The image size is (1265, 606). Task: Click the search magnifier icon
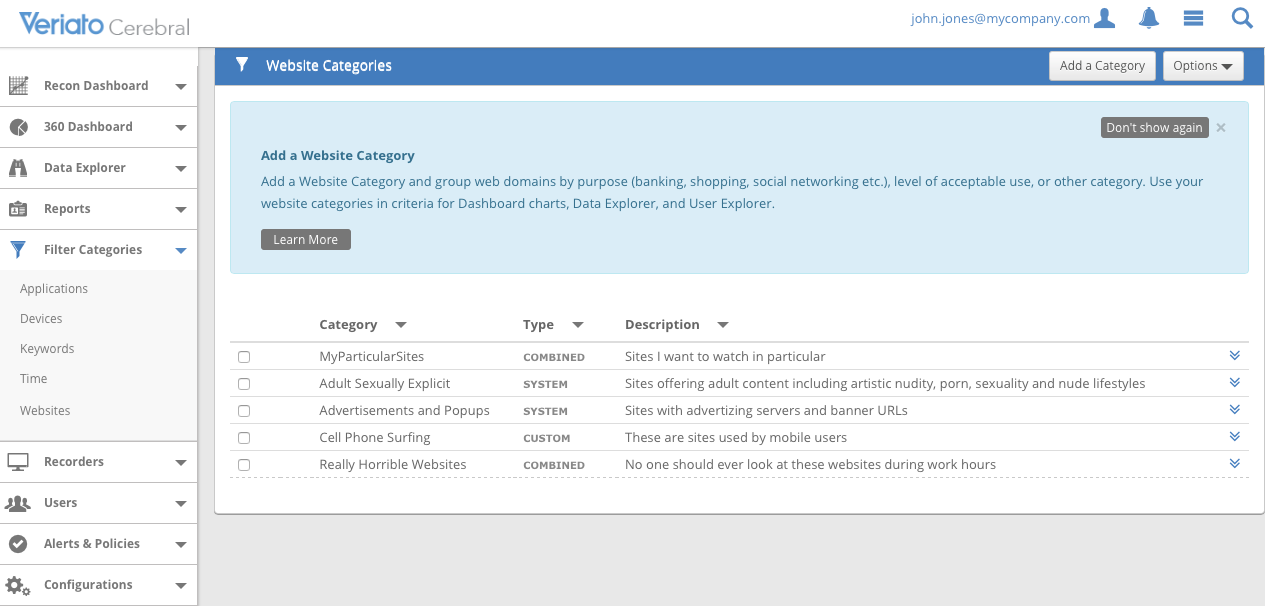pyautogui.click(x=1242, y=18)
